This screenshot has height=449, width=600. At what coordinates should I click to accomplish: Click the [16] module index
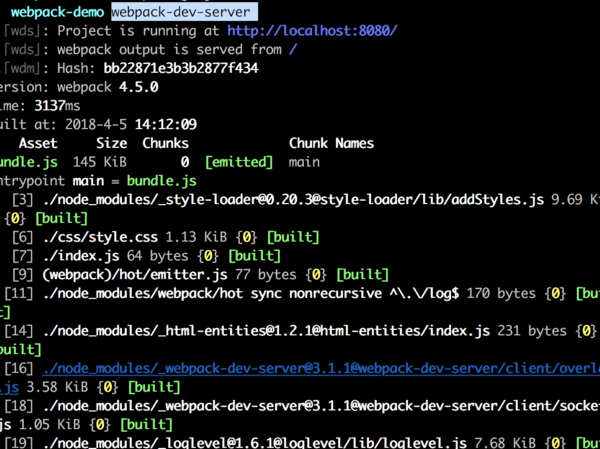pyautogui.click(x=19, y=368)
